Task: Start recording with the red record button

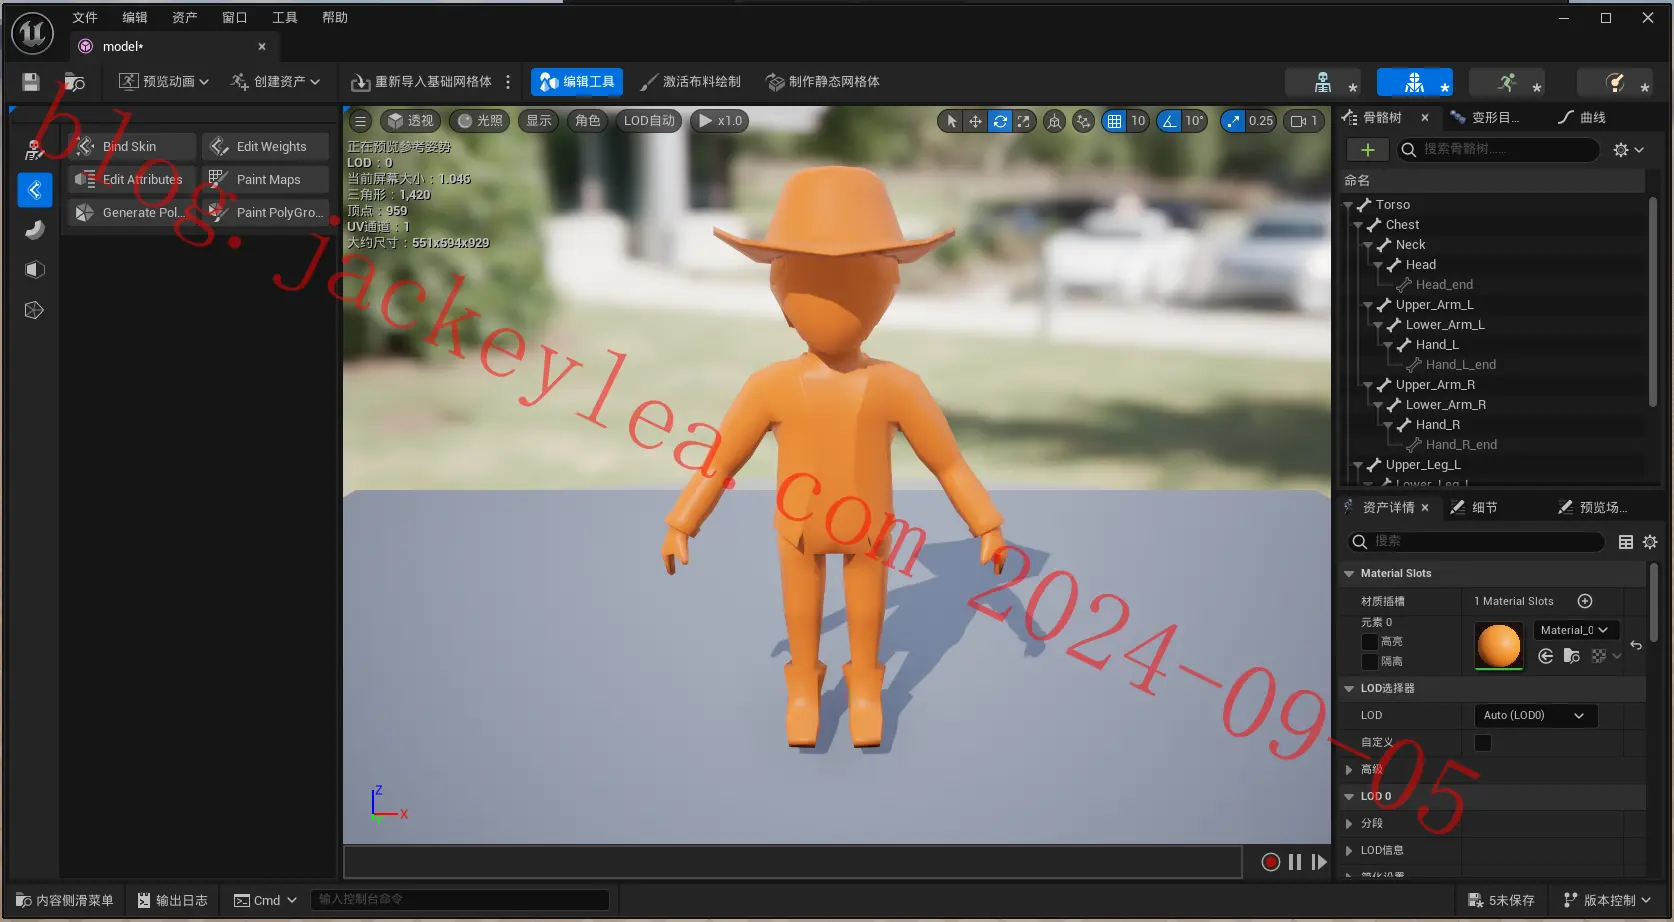Action: coord(1270,862)
